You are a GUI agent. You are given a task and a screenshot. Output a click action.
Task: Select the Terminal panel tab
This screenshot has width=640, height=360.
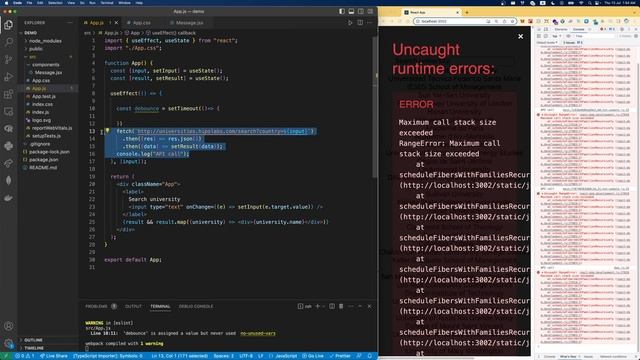pyautogui.click(x=160, y=306)
